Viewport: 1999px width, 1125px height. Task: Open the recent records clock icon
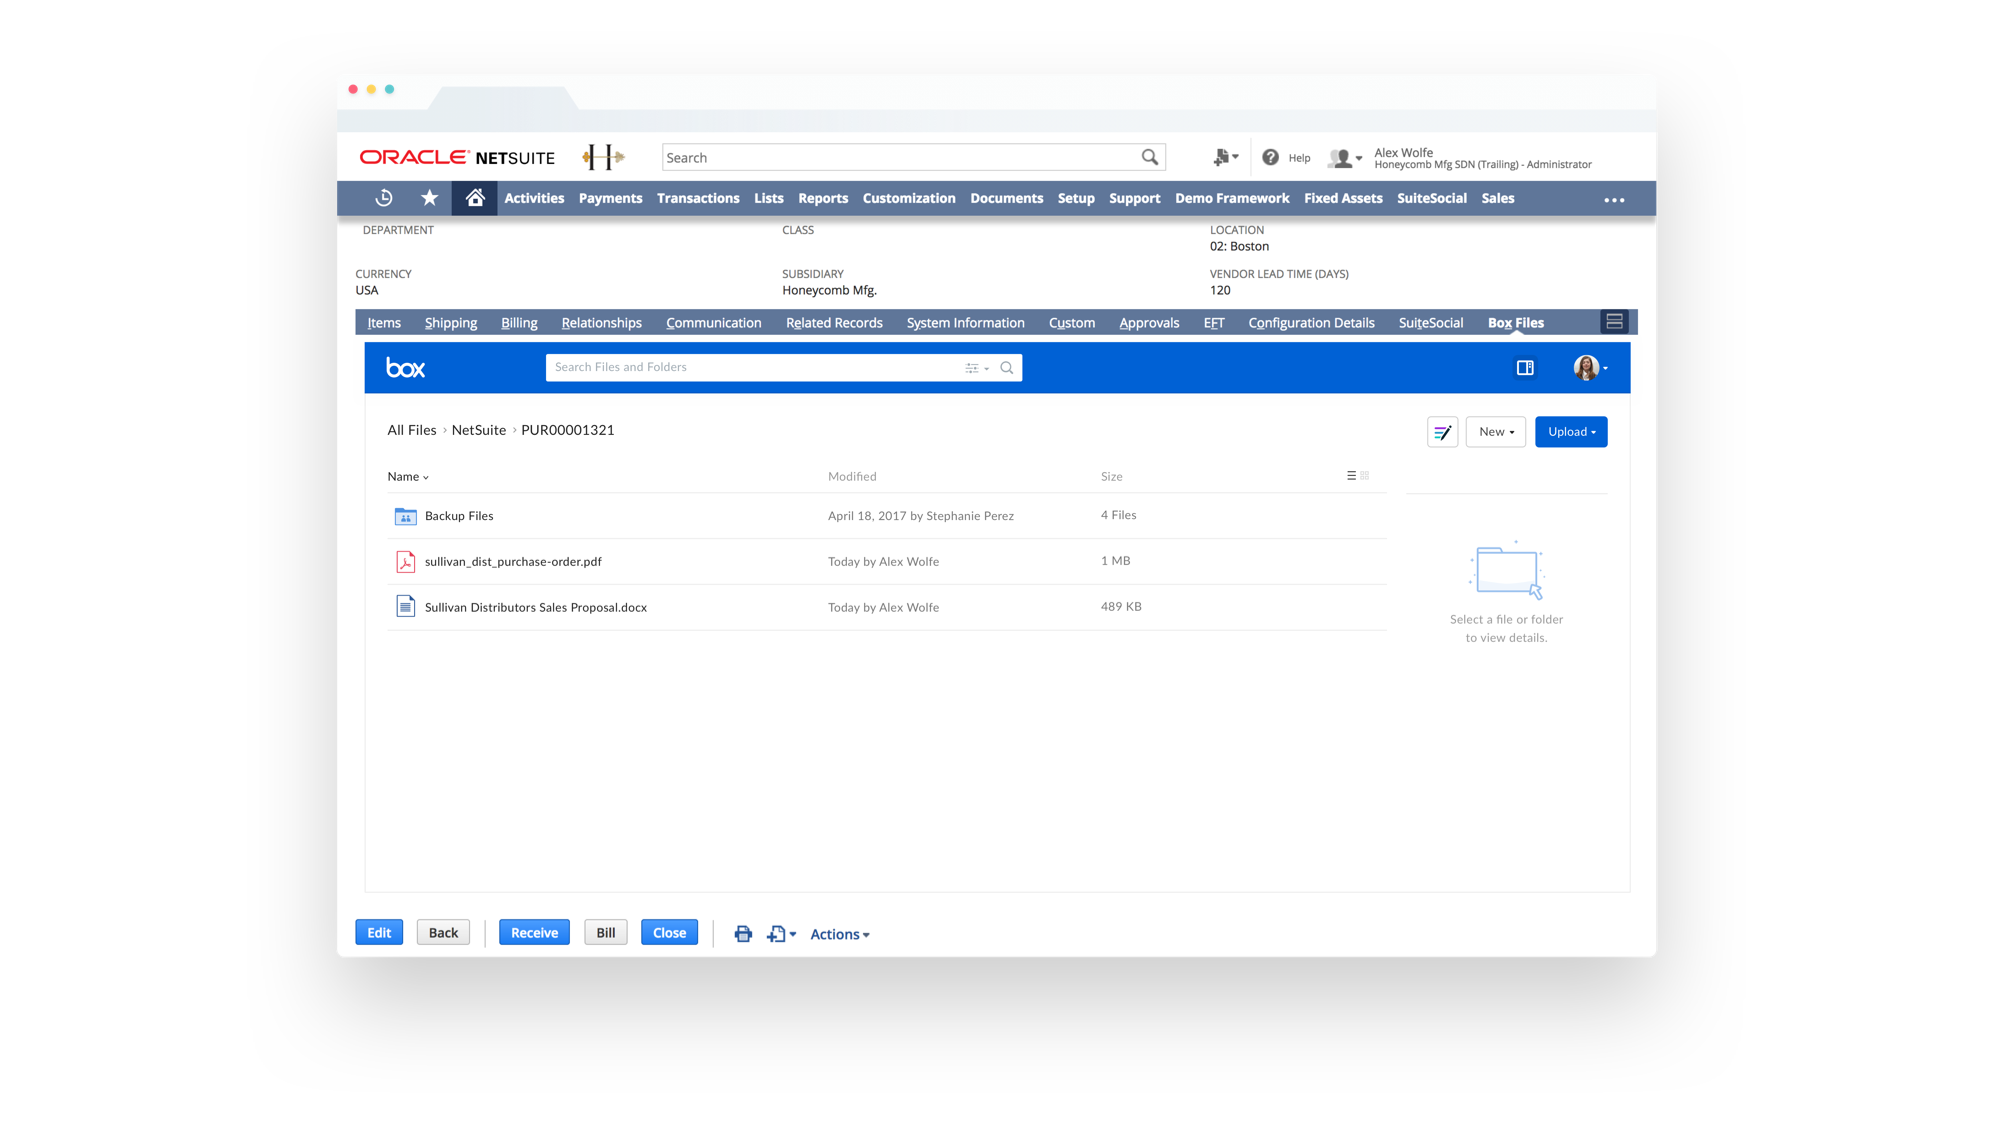coord(383,198)
